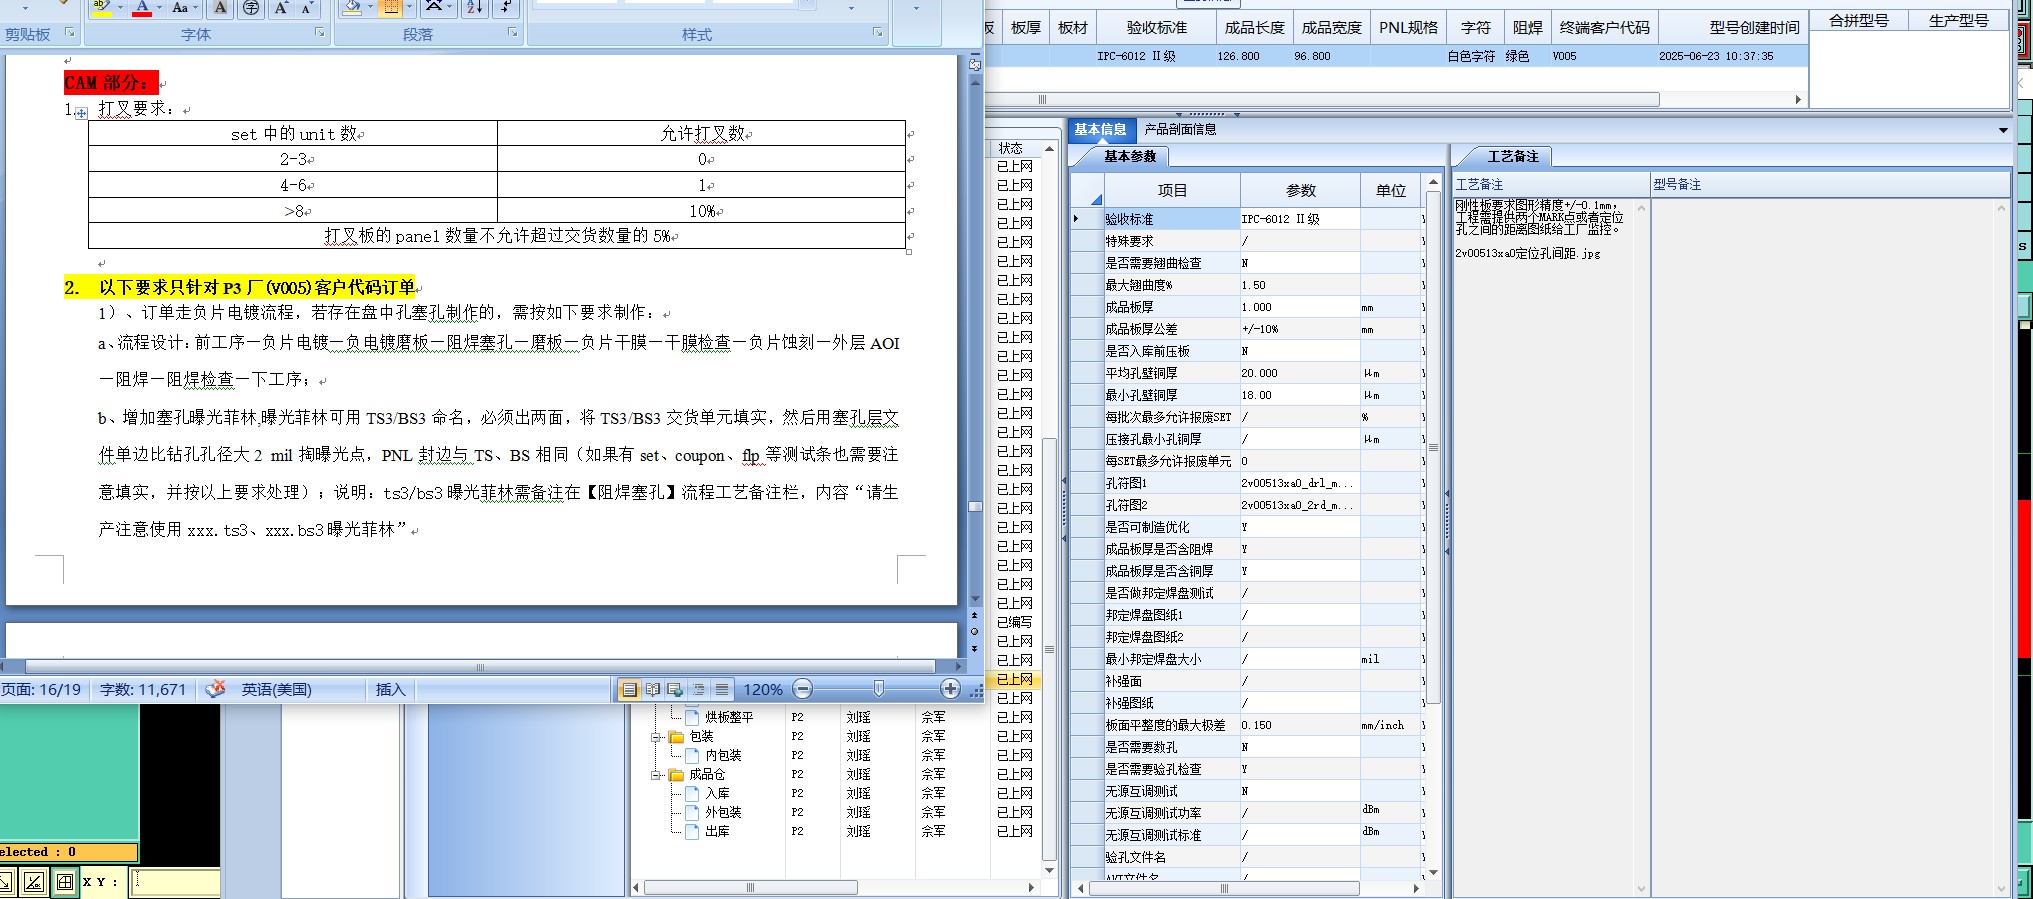Open the highlight color dropdown arrow

pos(120,7)
